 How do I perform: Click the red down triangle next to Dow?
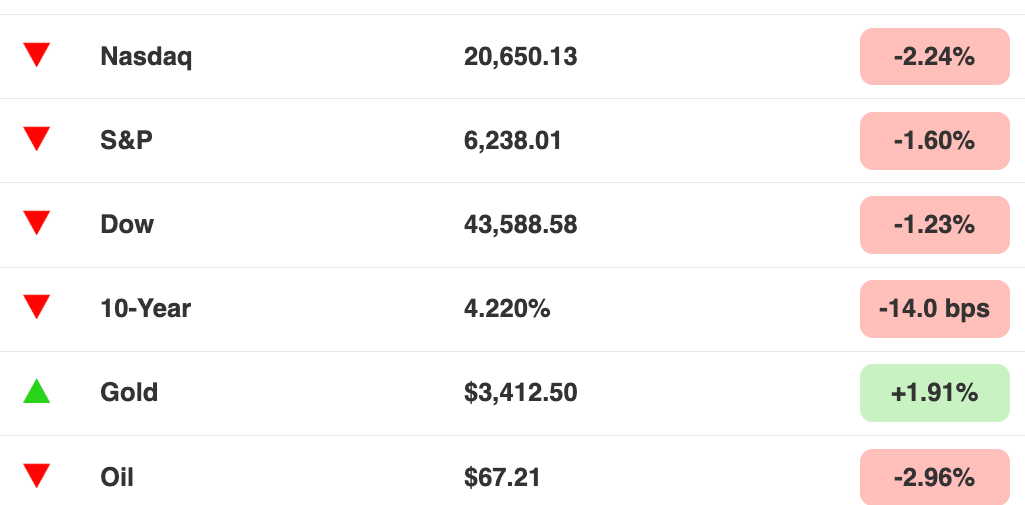[37, 223]
